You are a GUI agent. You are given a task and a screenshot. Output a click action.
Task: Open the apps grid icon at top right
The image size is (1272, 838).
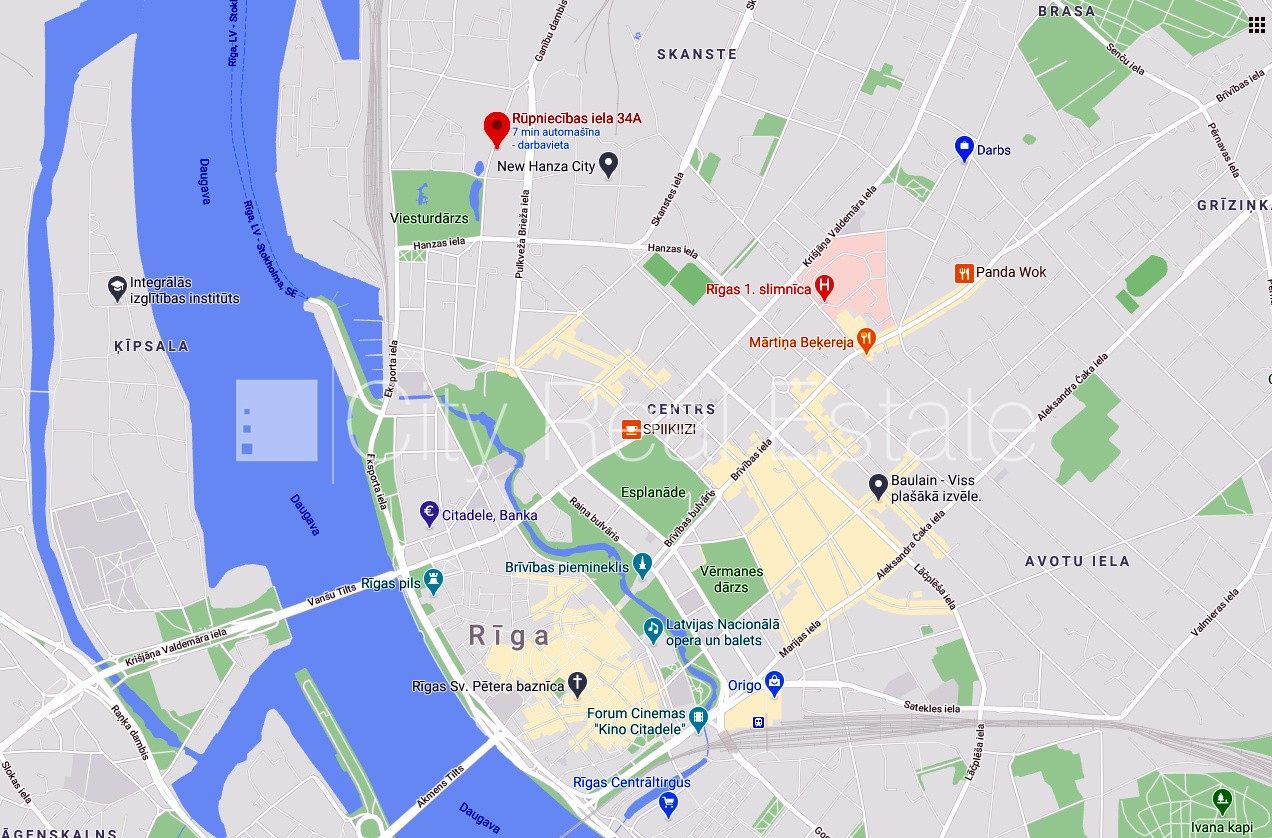click(1256, 25)
